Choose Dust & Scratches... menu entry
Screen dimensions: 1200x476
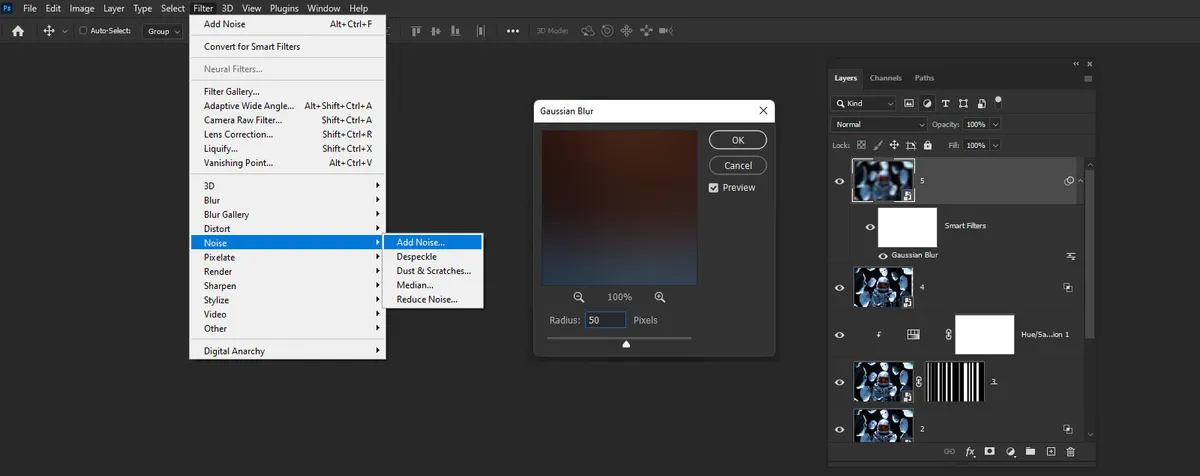point(433,271)
